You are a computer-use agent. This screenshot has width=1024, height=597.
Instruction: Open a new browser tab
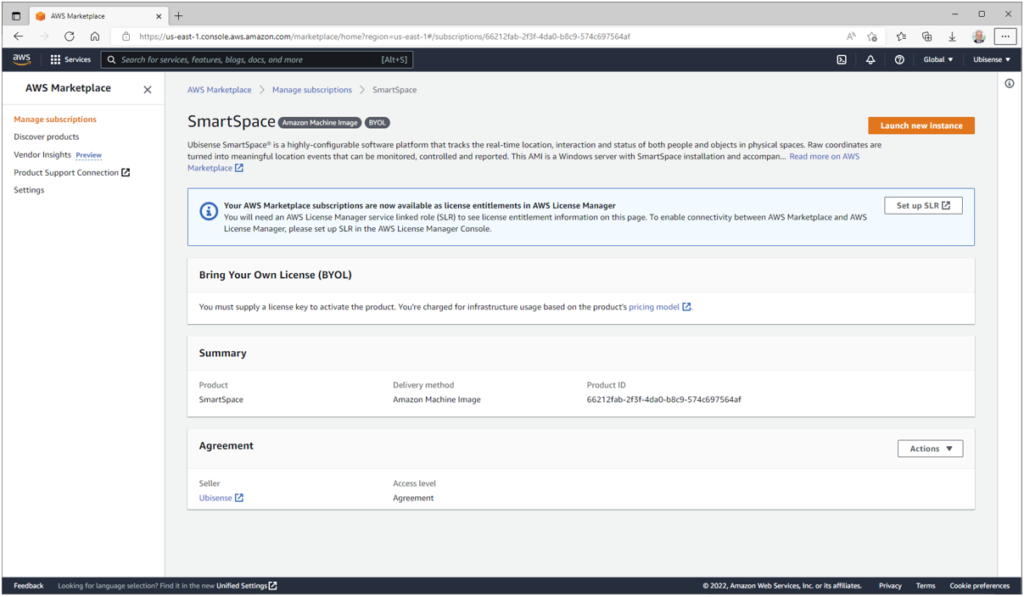(178, 16)
